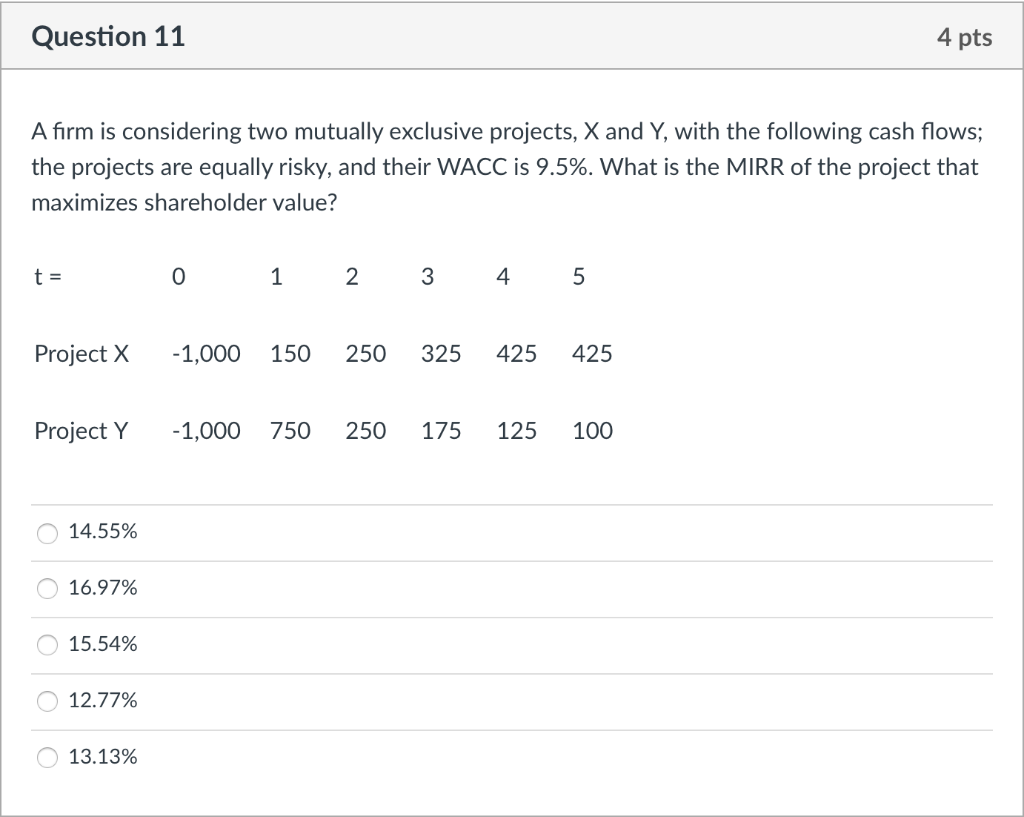Click the 12.77% answer choice text
The width and height of the screenshot is (1024, 817).
click(x=102, y=700)
